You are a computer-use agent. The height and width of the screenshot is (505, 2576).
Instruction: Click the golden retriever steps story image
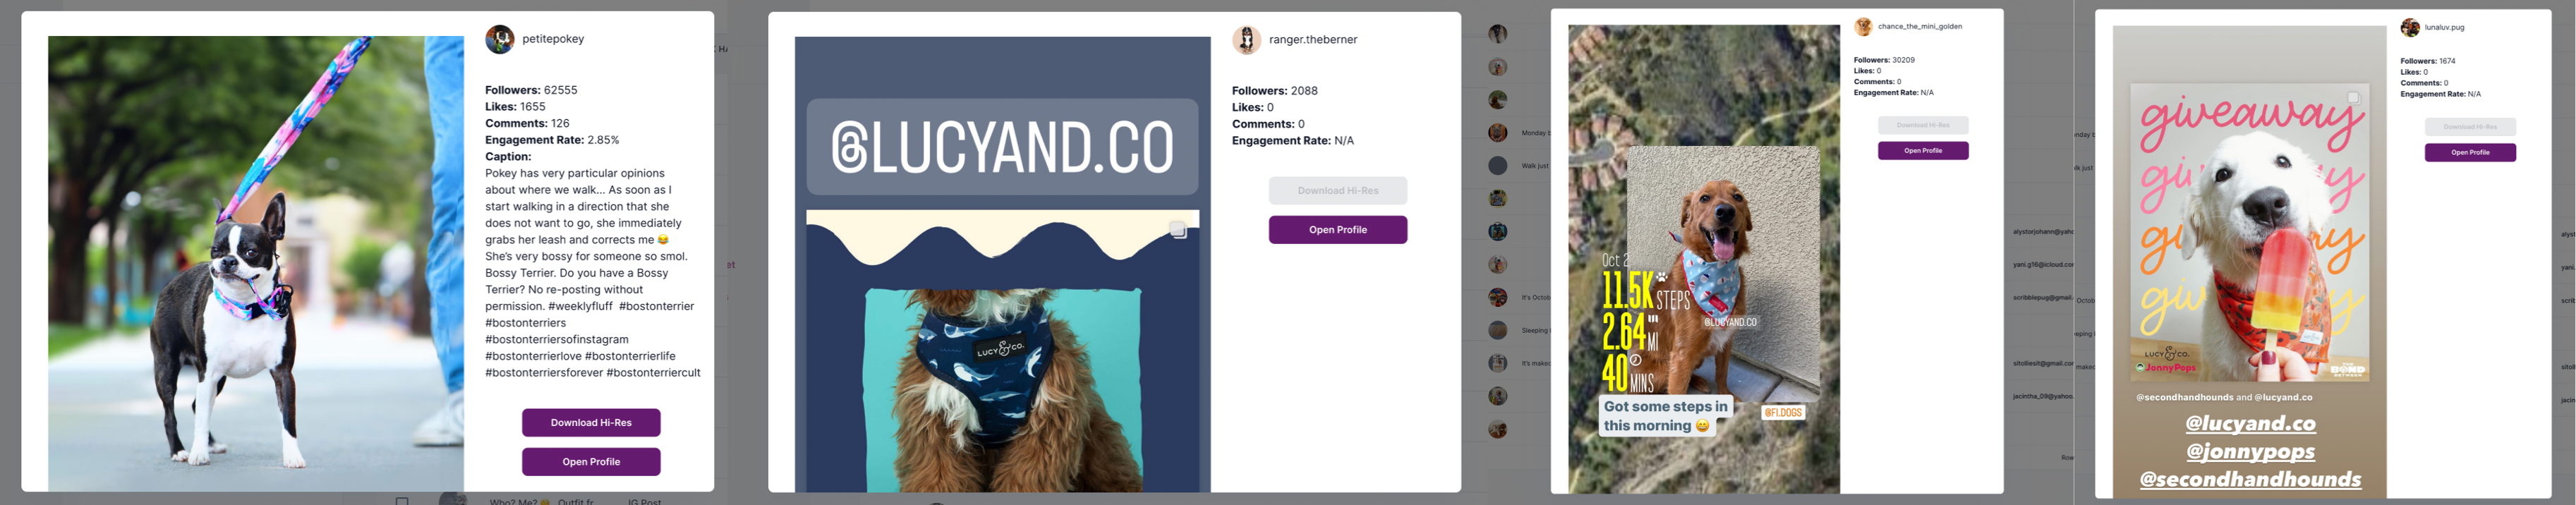pos(1704,259)
